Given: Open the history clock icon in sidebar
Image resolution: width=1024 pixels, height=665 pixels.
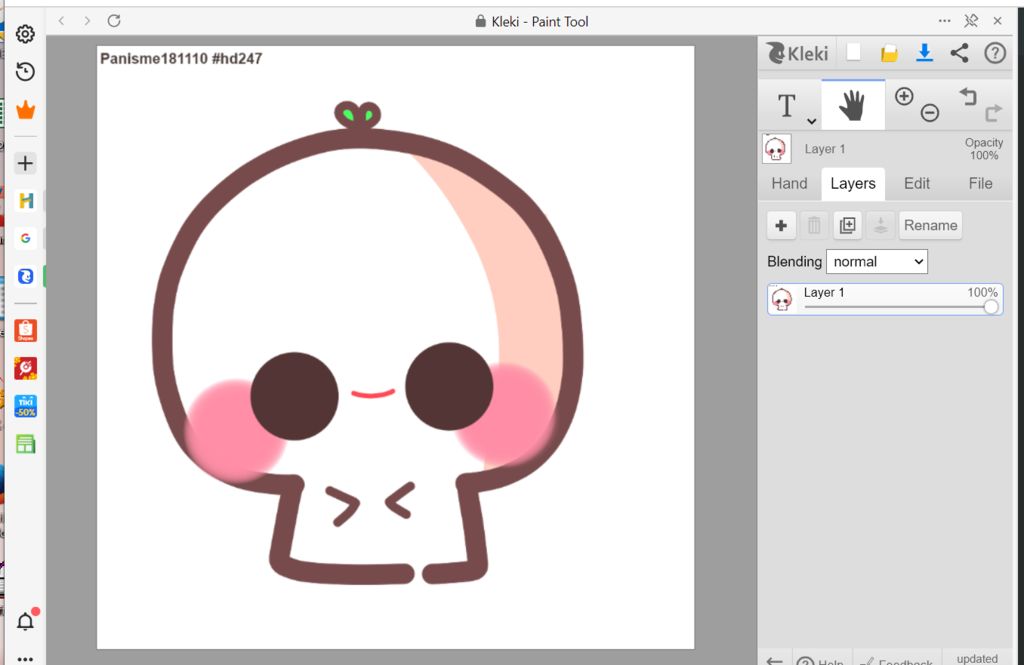Looking at the screenshot, I should coord(25,71).
